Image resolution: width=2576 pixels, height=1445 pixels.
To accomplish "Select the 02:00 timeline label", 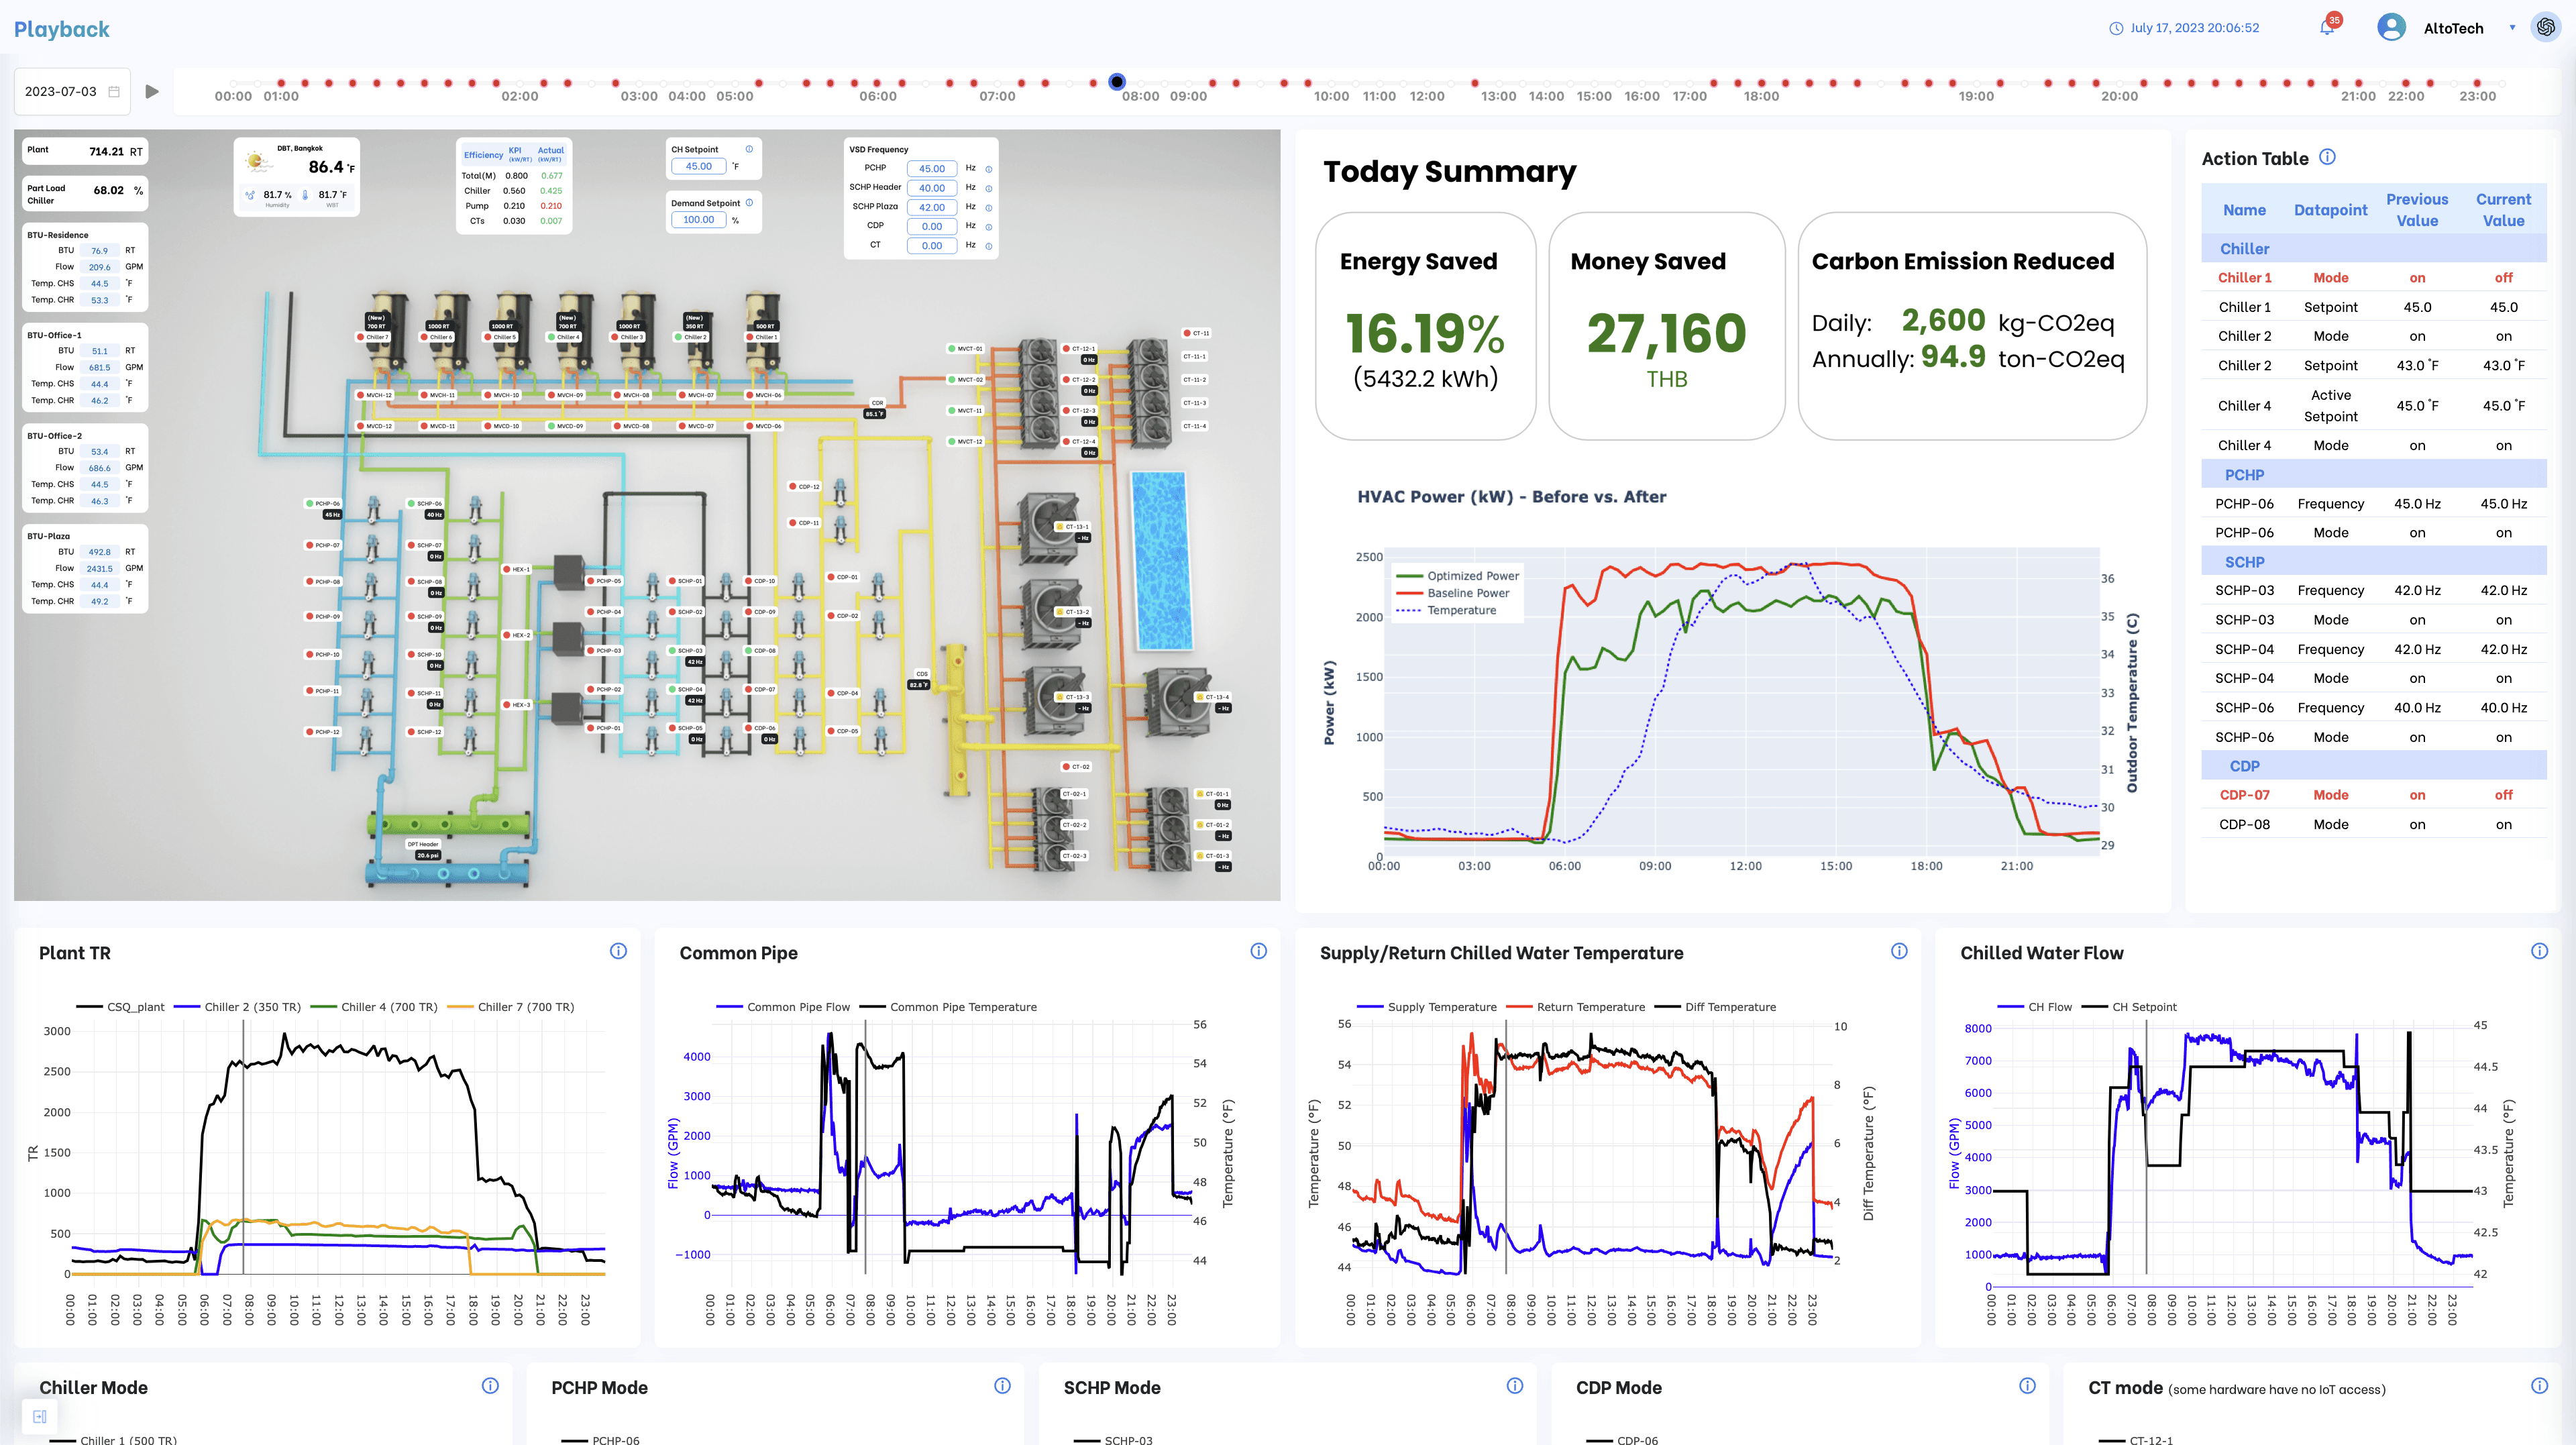I will 520,96.
